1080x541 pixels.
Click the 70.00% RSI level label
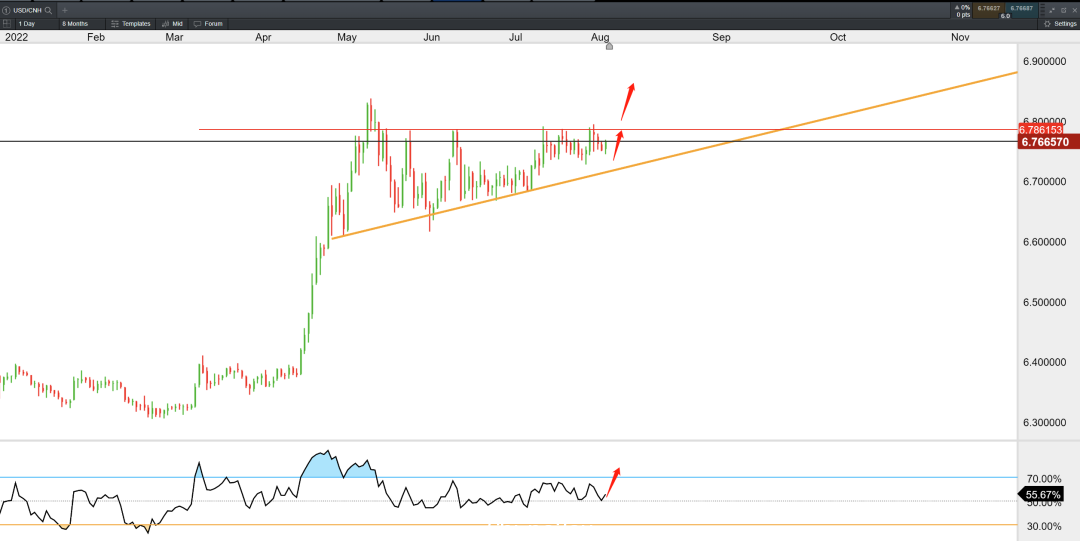[1043, 479]
